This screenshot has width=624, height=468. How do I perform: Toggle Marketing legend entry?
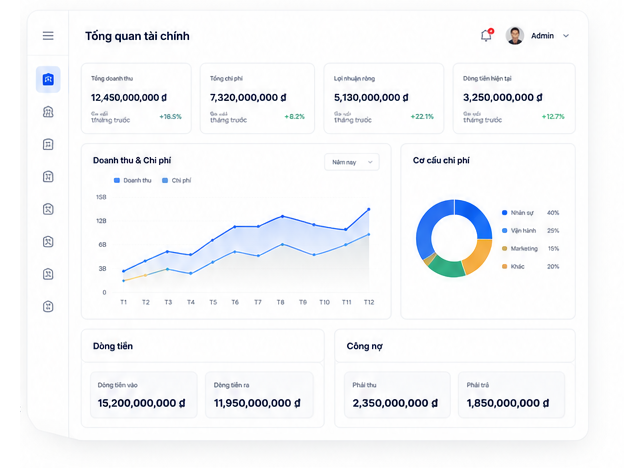click(530, 249)
